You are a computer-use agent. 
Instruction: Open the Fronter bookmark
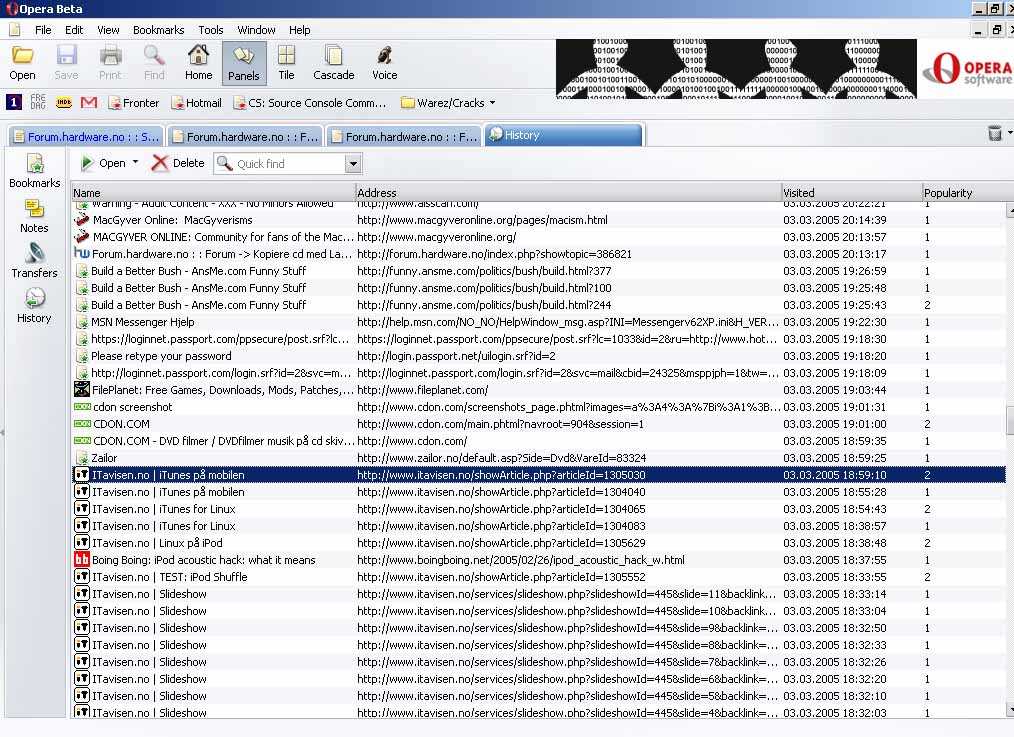133,102
